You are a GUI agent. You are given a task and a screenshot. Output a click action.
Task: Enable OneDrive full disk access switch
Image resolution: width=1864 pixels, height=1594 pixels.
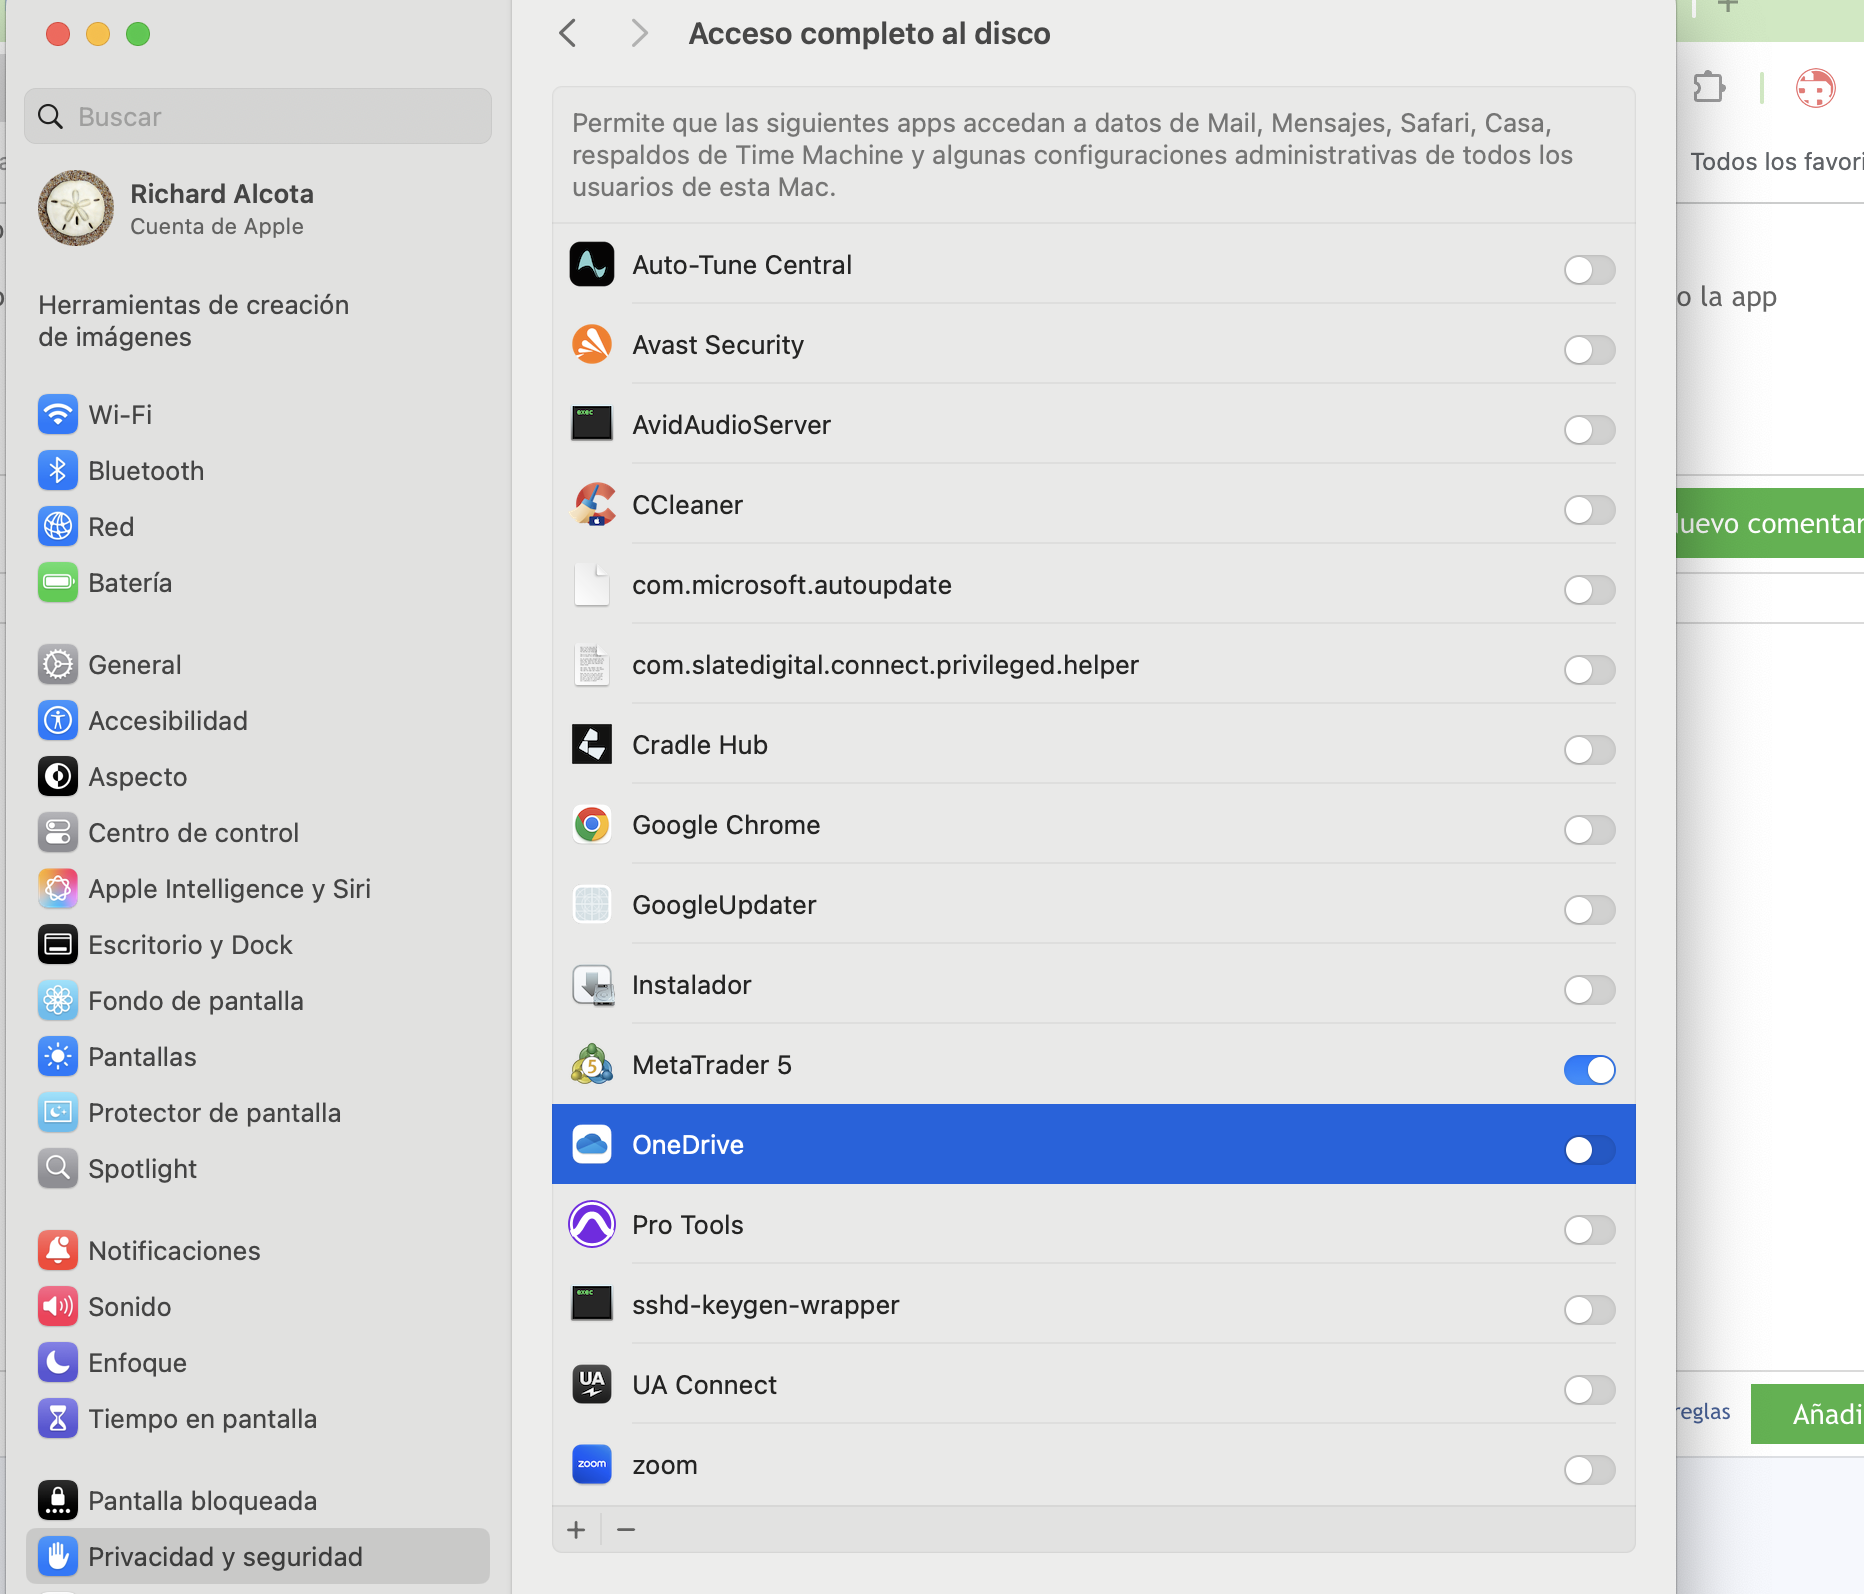pyautogui.click(x=1589, y=1150)
